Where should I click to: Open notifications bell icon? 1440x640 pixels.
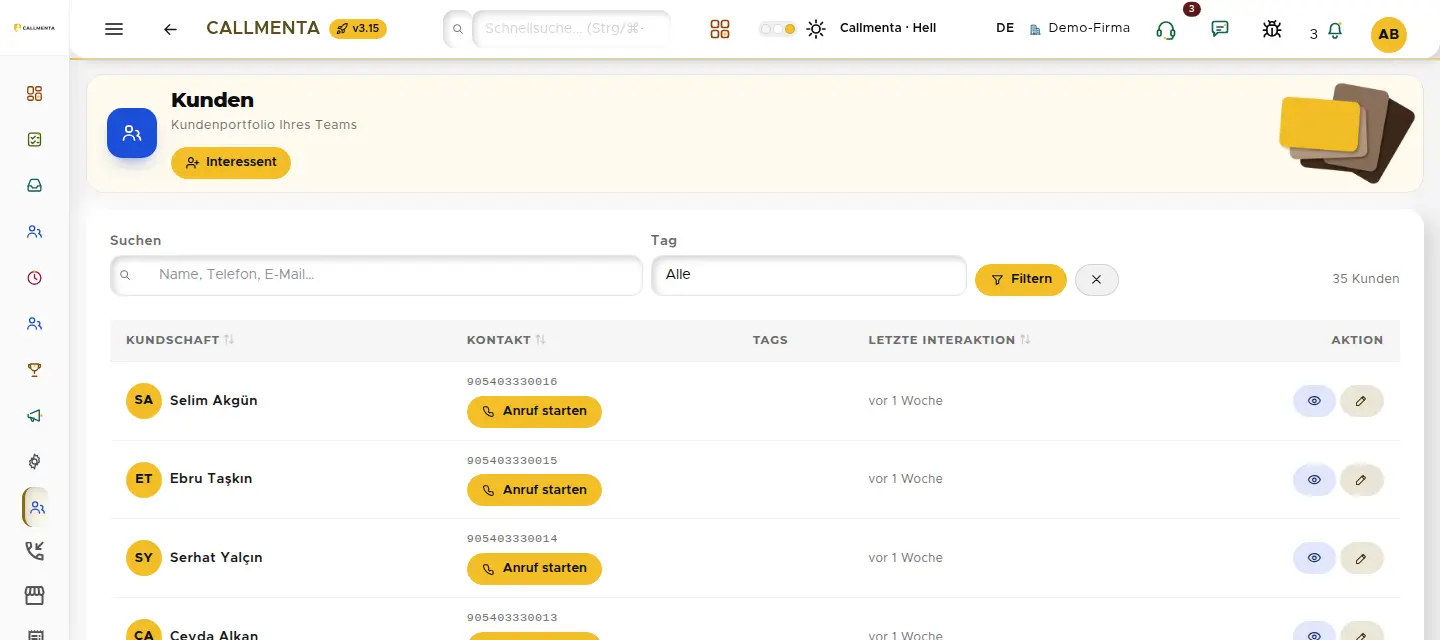1334,31
